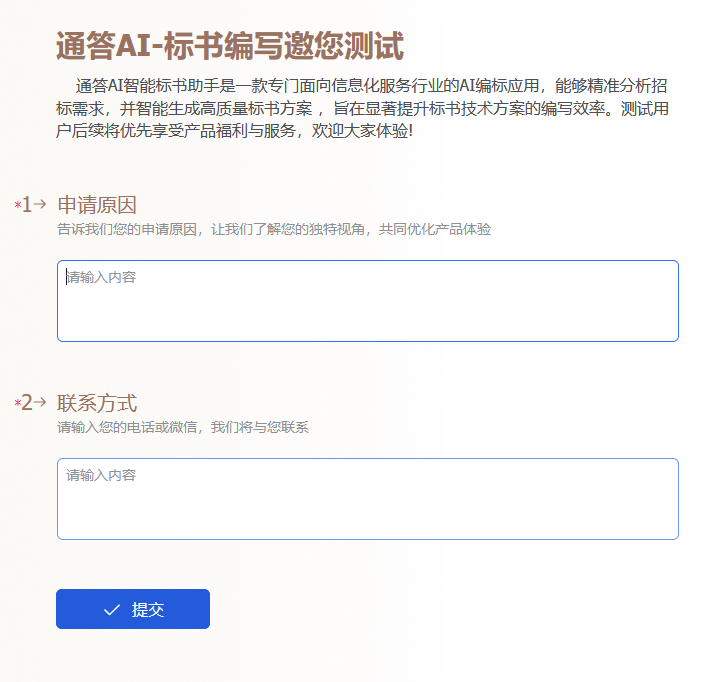Click the arrow next to number 1

(40, 204)
